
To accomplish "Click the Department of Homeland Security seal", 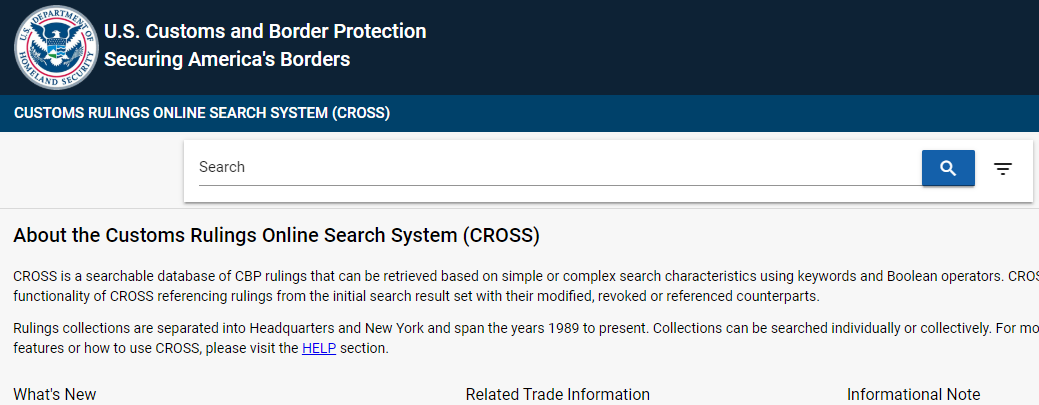I will [56, 47].
